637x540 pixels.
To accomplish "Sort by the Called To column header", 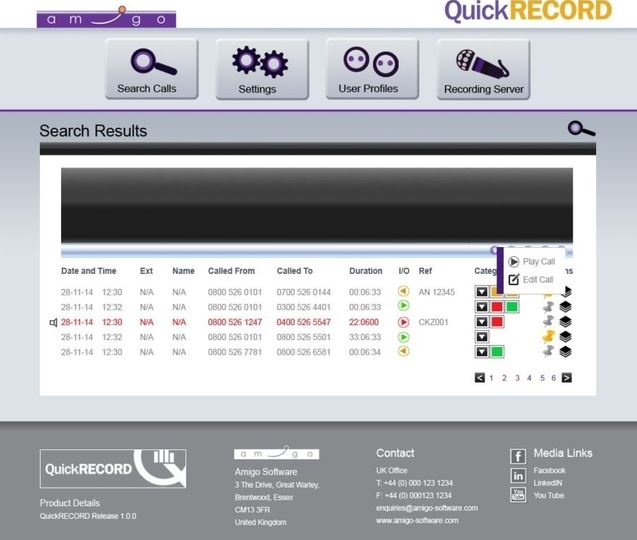I will point(295,271).
